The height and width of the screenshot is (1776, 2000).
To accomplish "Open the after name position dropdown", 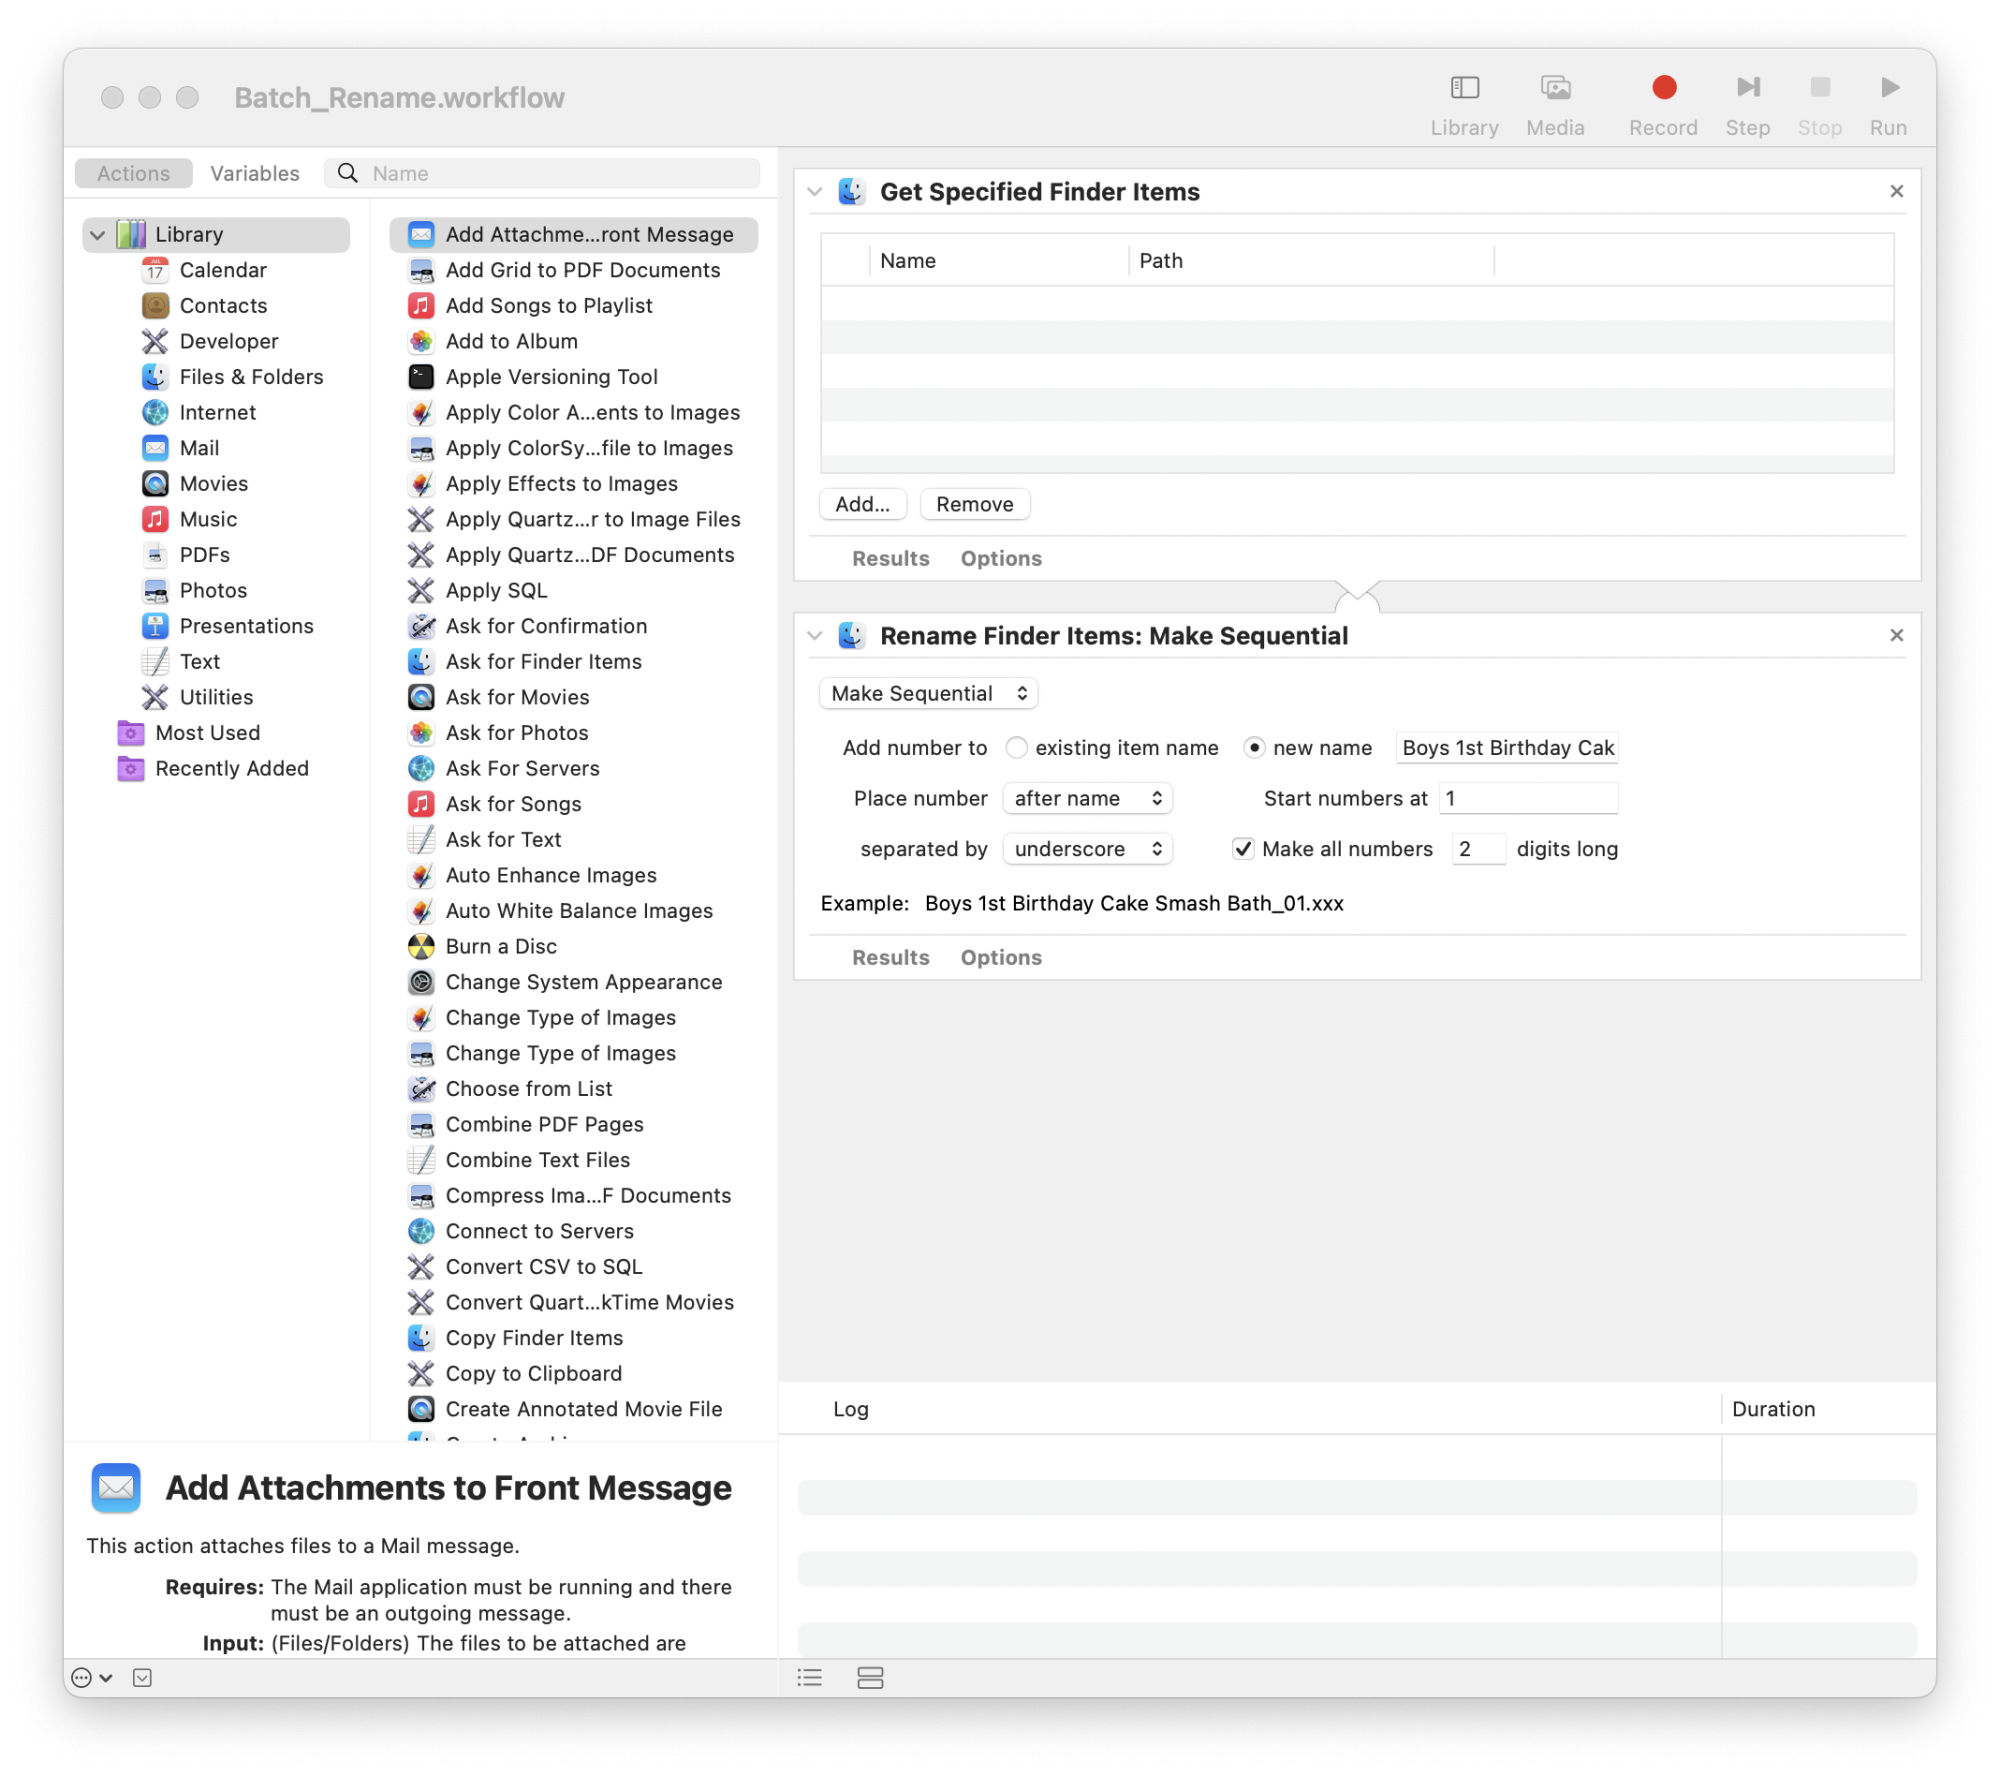I will pyautogui.click(x=1087, y=798).
